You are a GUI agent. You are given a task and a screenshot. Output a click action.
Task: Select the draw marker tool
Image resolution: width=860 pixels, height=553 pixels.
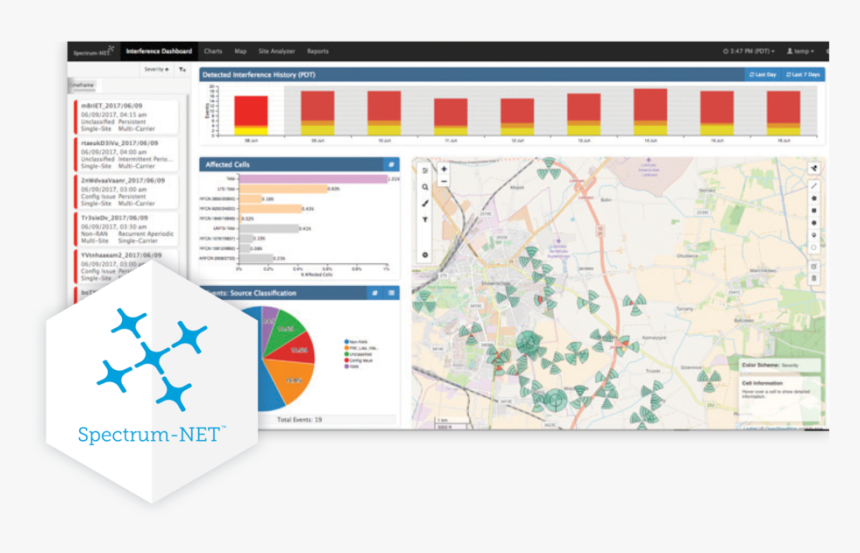[x=814, y=235]
